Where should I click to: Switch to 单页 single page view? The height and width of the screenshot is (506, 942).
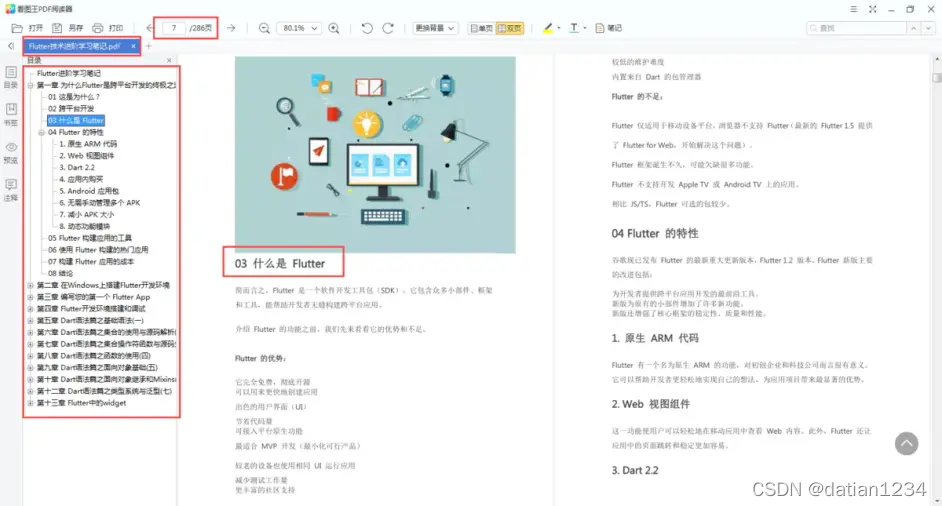point(481,28)
